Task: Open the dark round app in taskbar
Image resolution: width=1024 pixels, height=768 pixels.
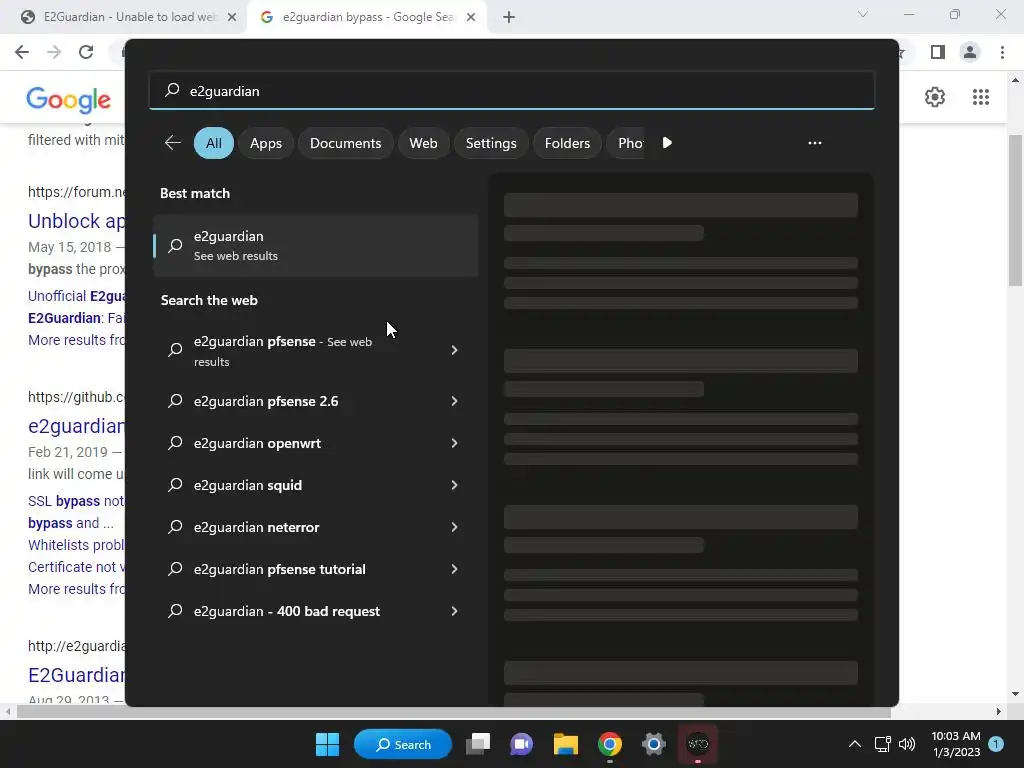Action: coord(698,744)
